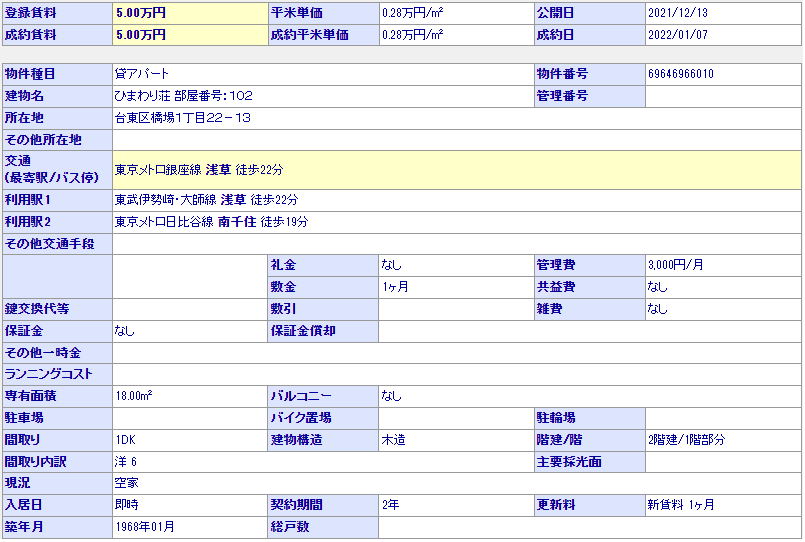Click the registered rent value 5.00万円
The width and height of the screenshot is (805, 542).
[x=141, y=13]
